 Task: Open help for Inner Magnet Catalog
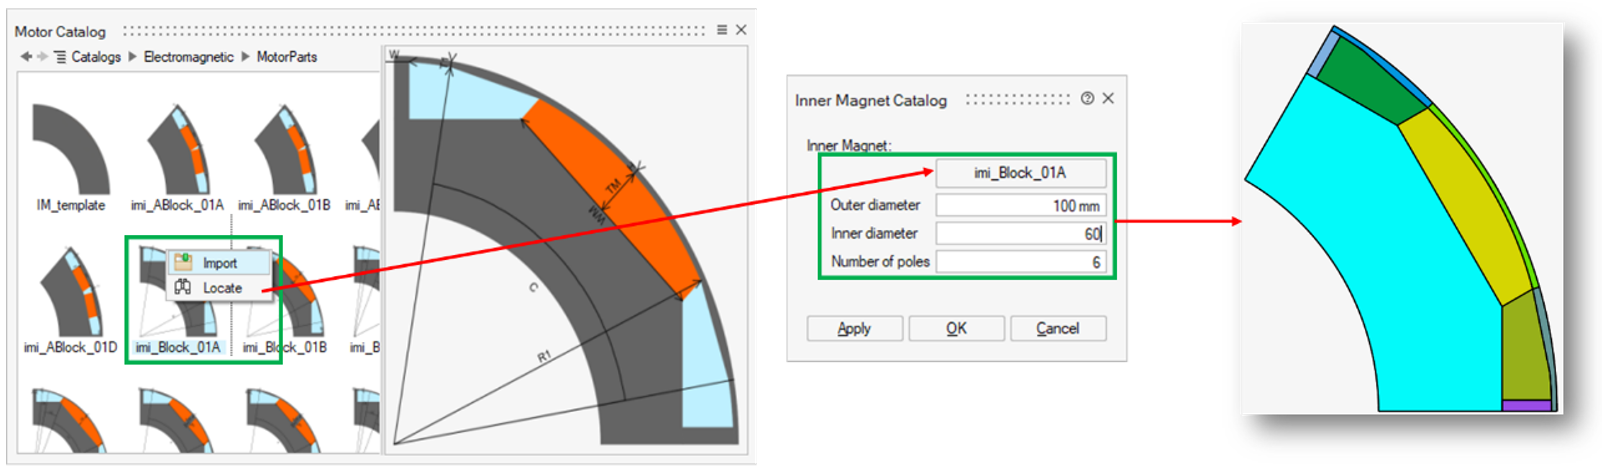pyautogui.click(x=1087, y=99)
